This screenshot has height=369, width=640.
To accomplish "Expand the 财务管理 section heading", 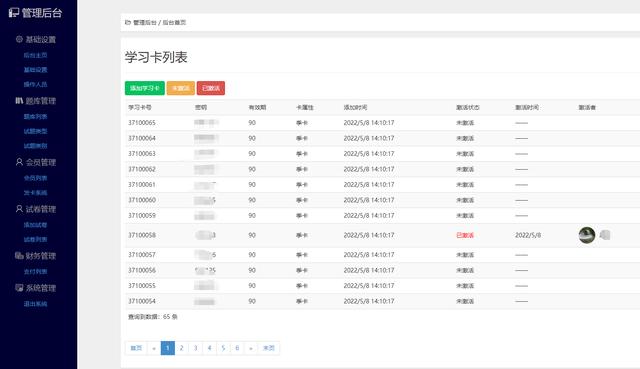I will (41, 256).
